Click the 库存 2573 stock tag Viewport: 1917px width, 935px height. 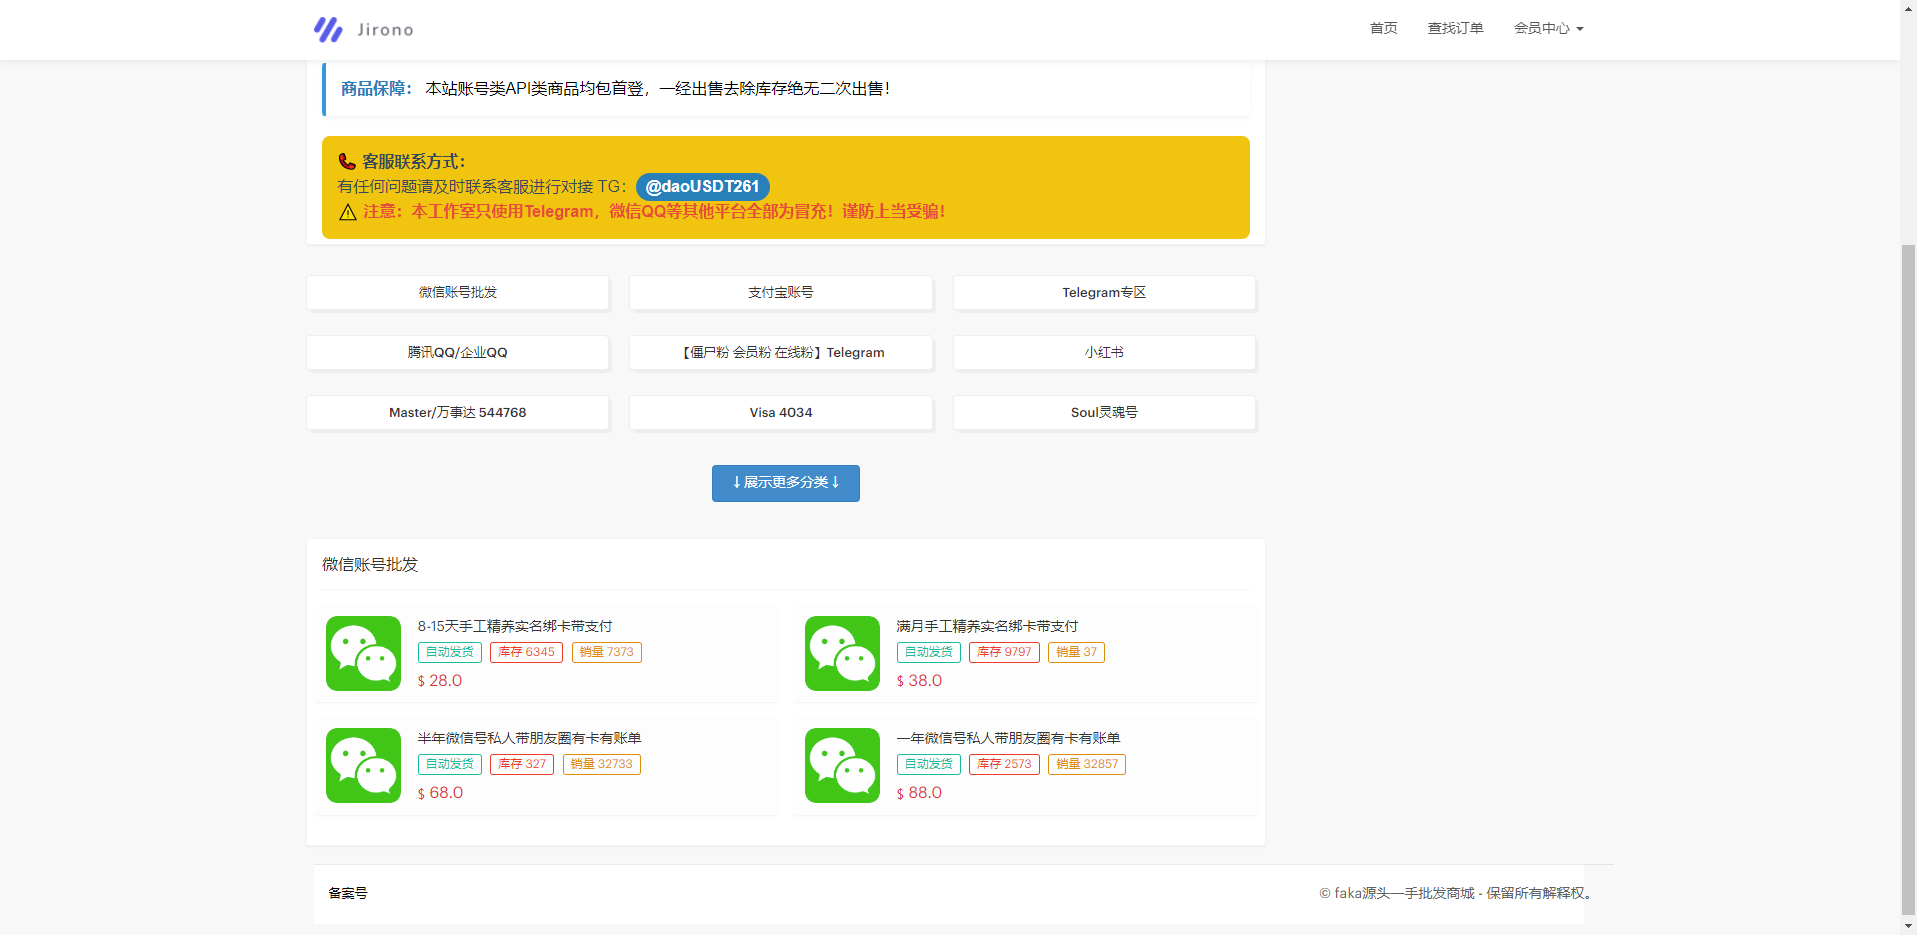click(1004, 764)
